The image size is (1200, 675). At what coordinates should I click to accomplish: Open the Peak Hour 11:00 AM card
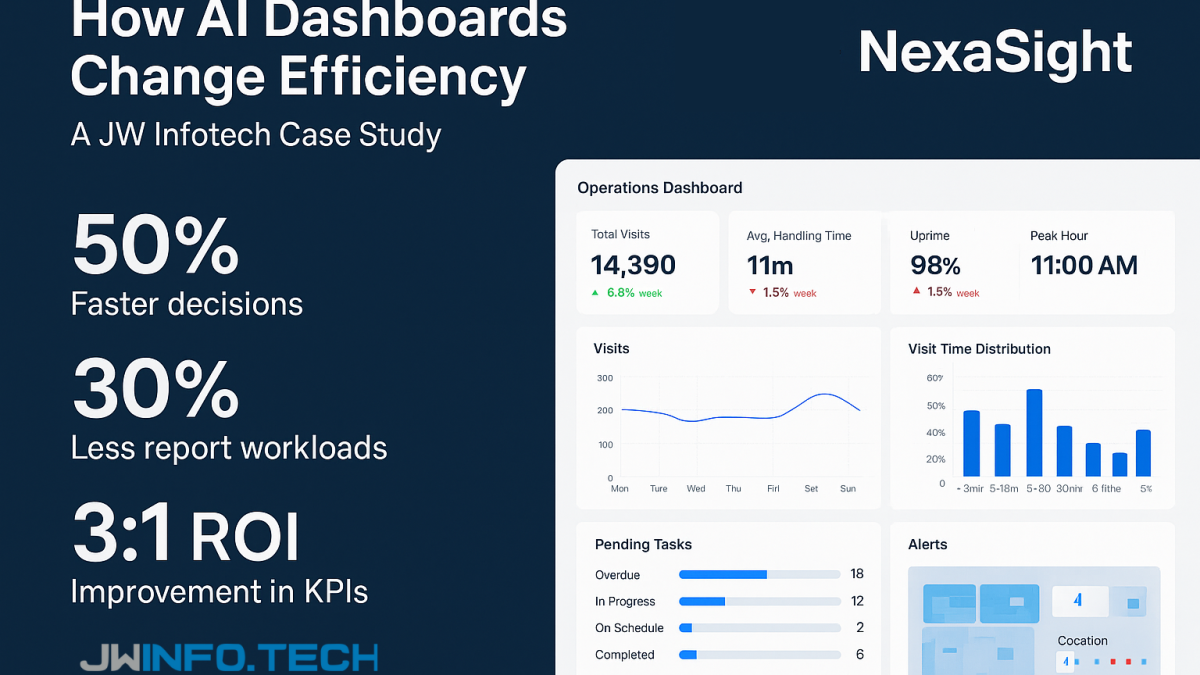pos(1084,264)
